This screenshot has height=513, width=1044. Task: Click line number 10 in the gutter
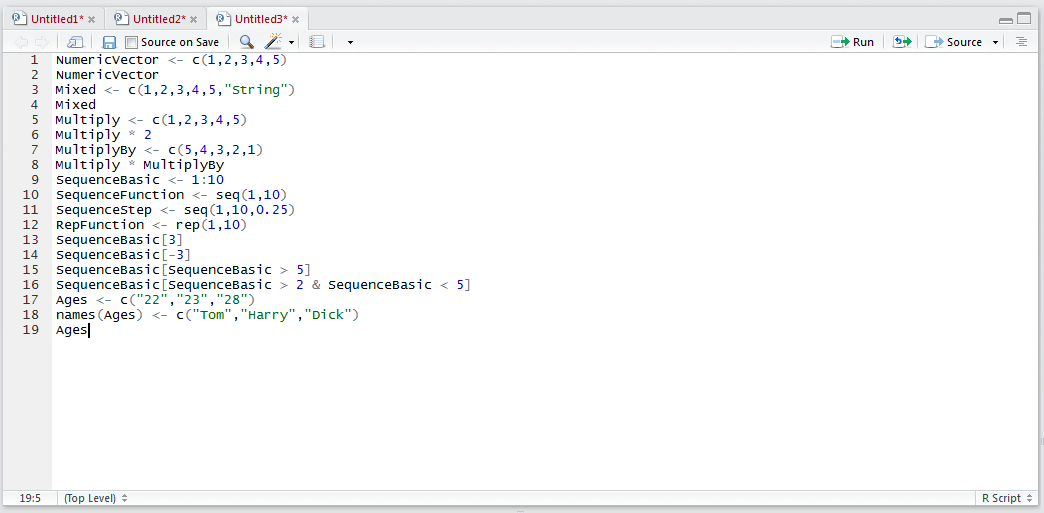coord(31,195)
